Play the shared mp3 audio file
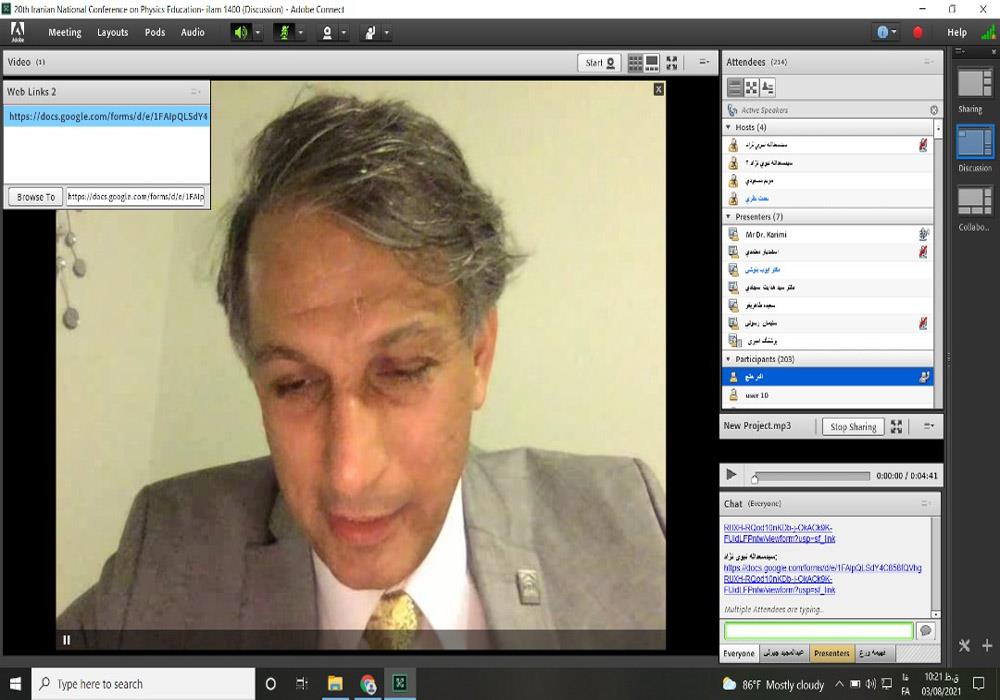This screenshot has height=700, width=1000. click(x=731, y=475)
